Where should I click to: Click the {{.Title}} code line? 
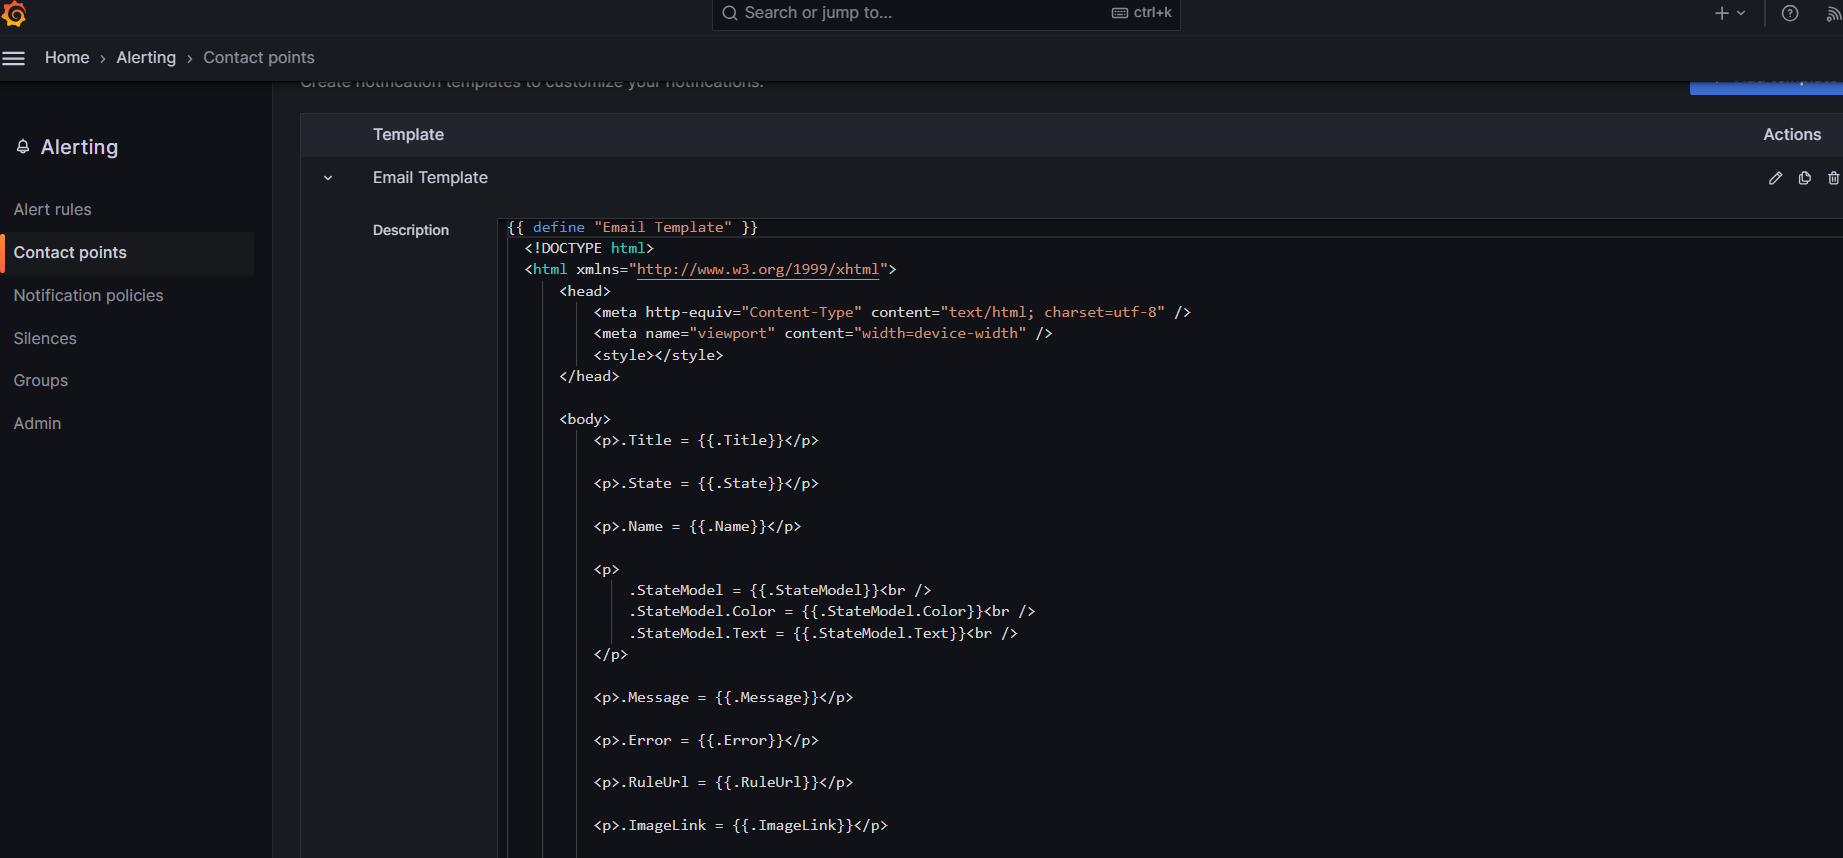point(706,440)
